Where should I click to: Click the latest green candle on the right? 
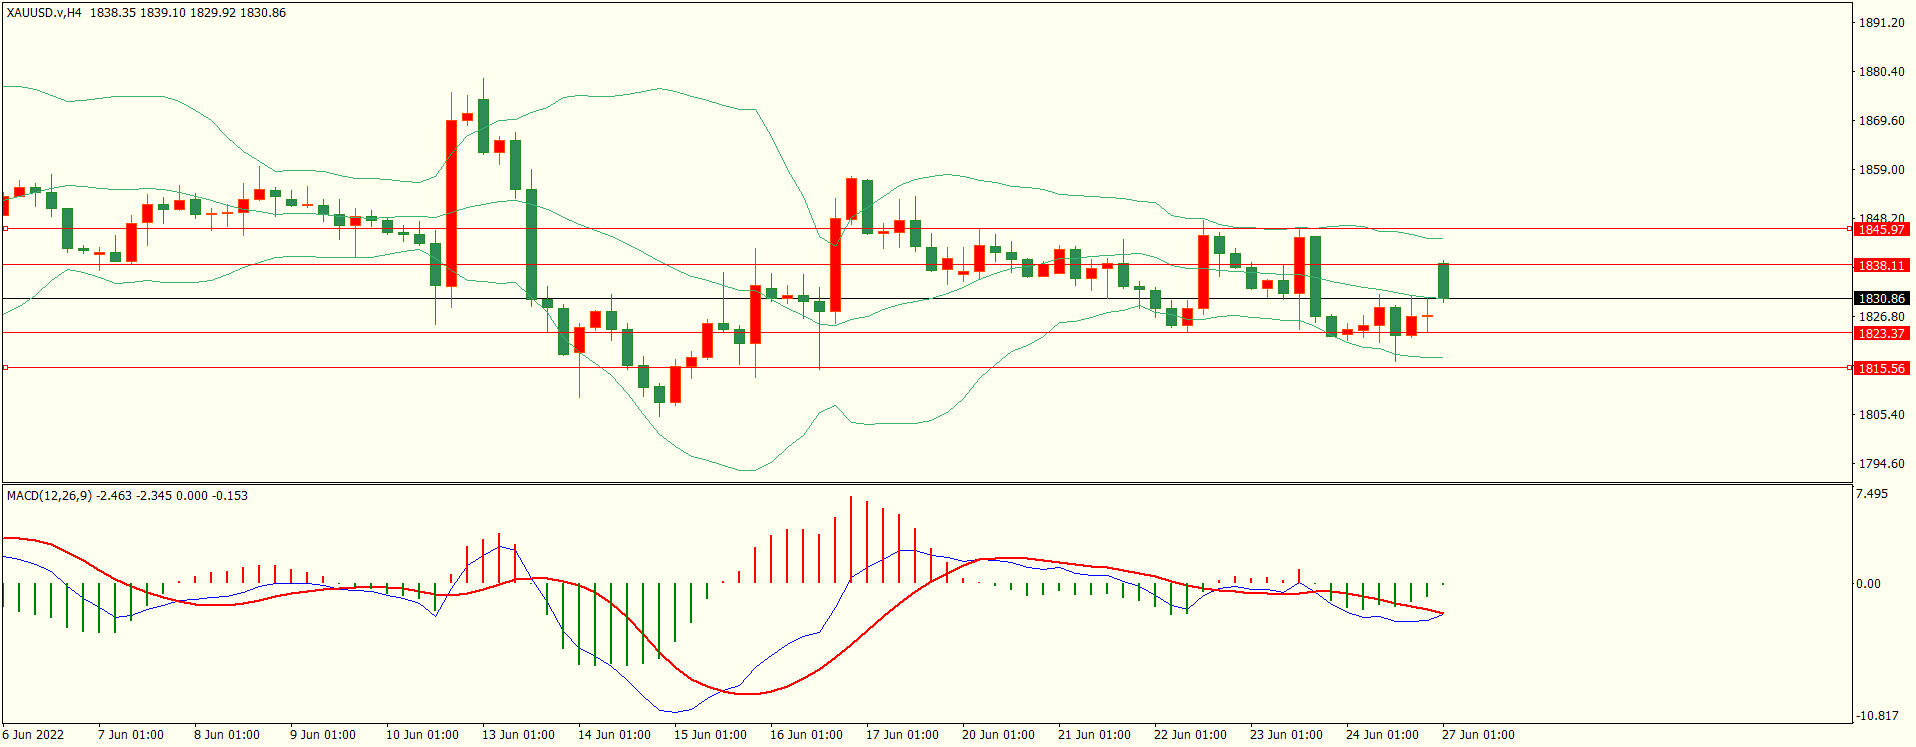(x=1444, y=281)
